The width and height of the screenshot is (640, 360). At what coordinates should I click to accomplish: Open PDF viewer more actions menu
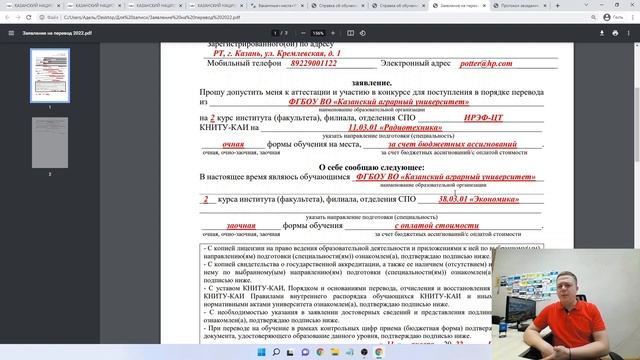pyautogui.click(x=629, y=33)
